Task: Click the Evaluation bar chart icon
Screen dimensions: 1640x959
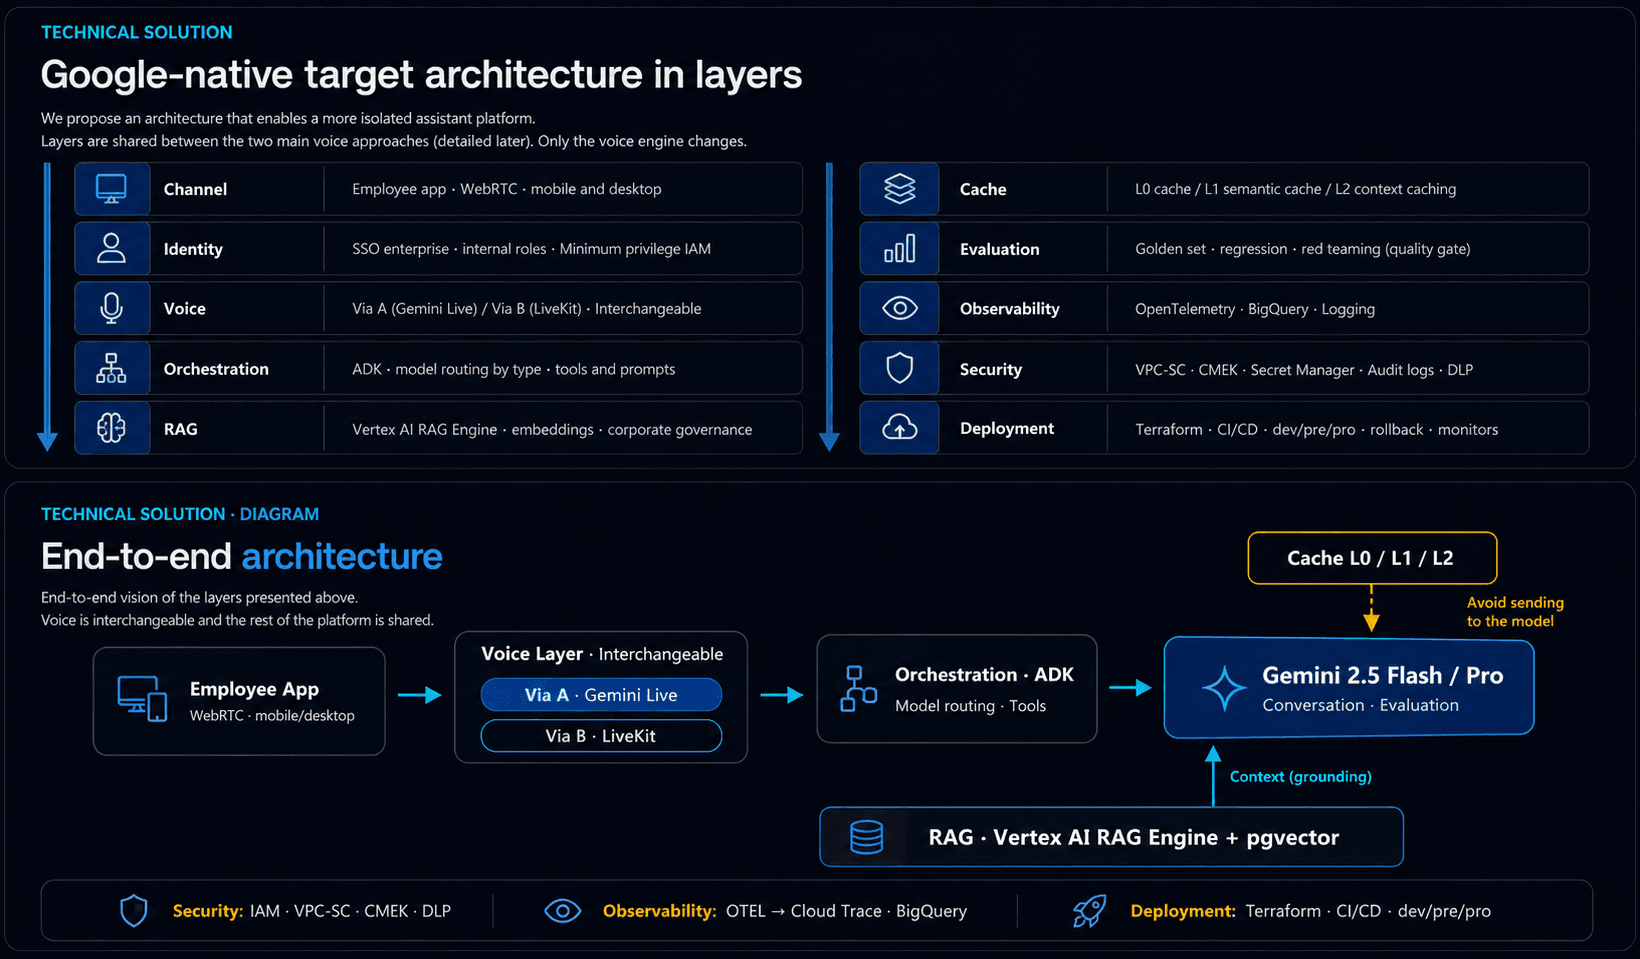Action: (900, 249)
